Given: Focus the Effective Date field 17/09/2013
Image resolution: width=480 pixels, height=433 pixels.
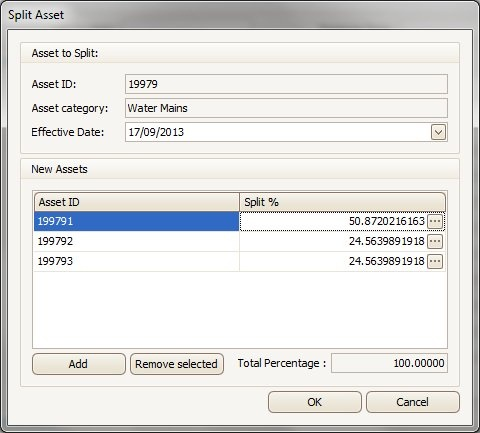Looking at the screenshot, I should [278, 132].
